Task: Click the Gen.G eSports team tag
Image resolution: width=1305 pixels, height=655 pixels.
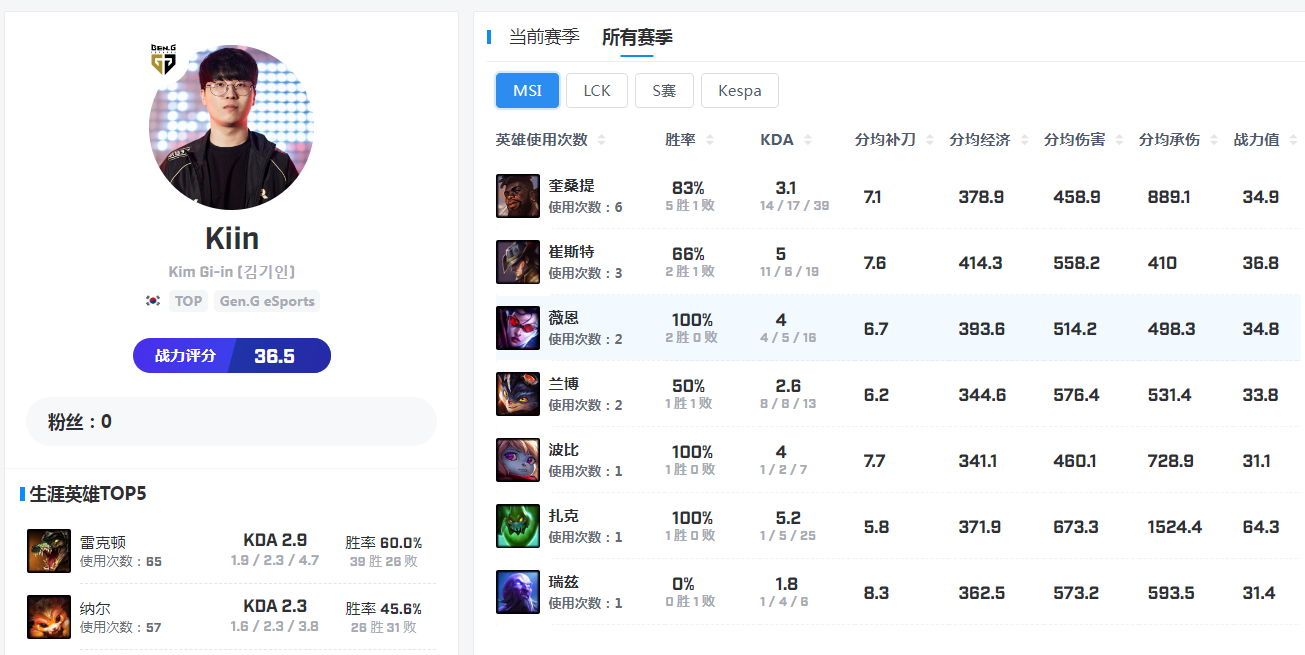Action: (x=267, y=301)
